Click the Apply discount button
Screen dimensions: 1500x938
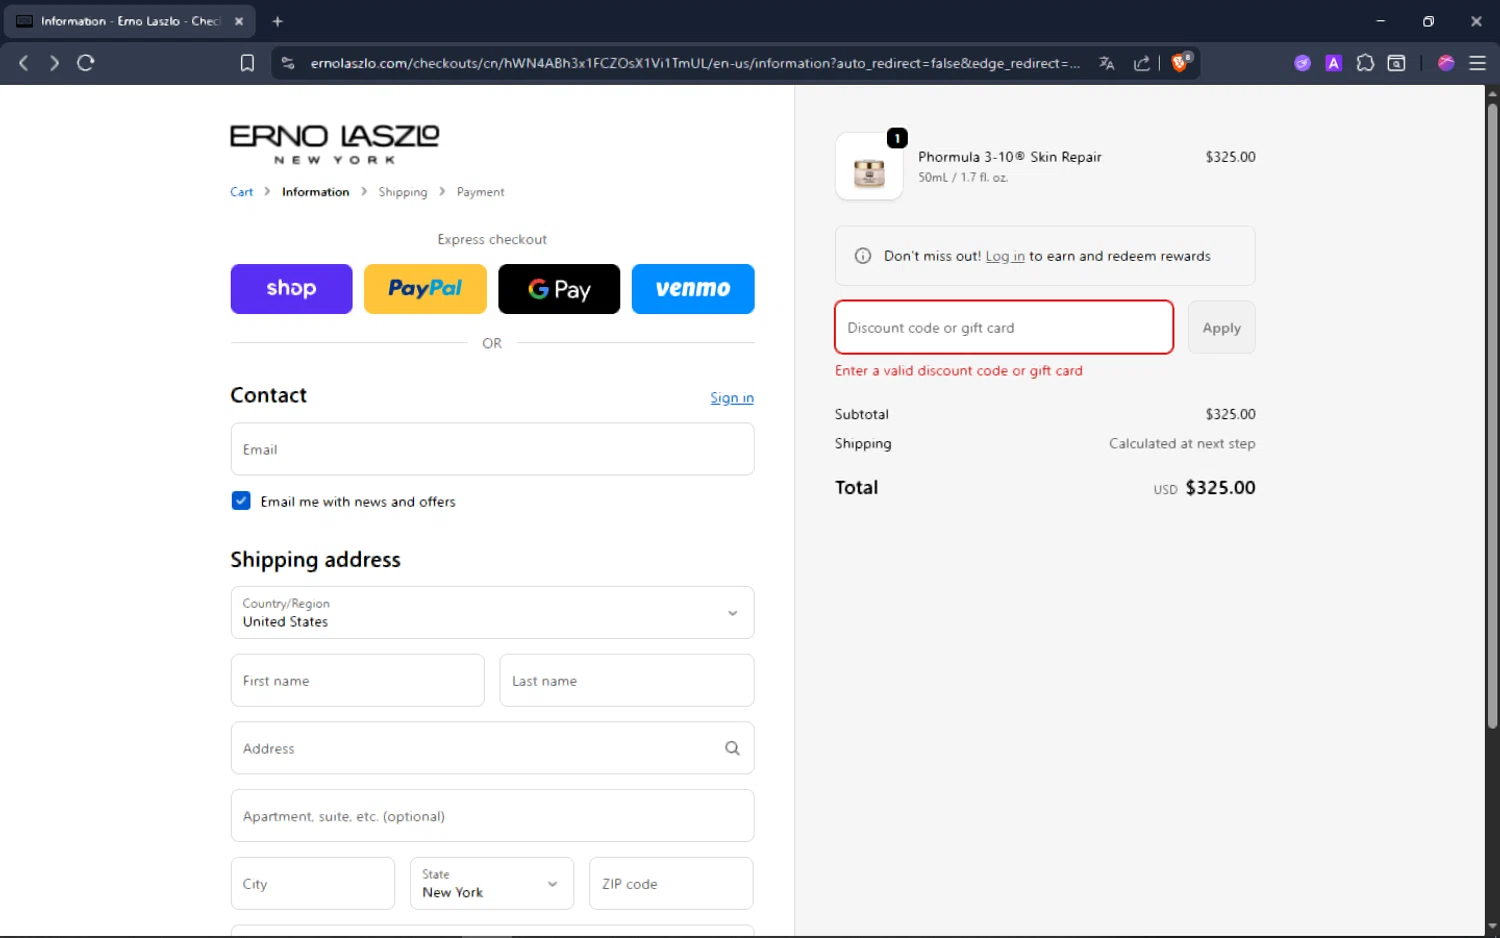pyautogui.click(x=1221, y=327)
